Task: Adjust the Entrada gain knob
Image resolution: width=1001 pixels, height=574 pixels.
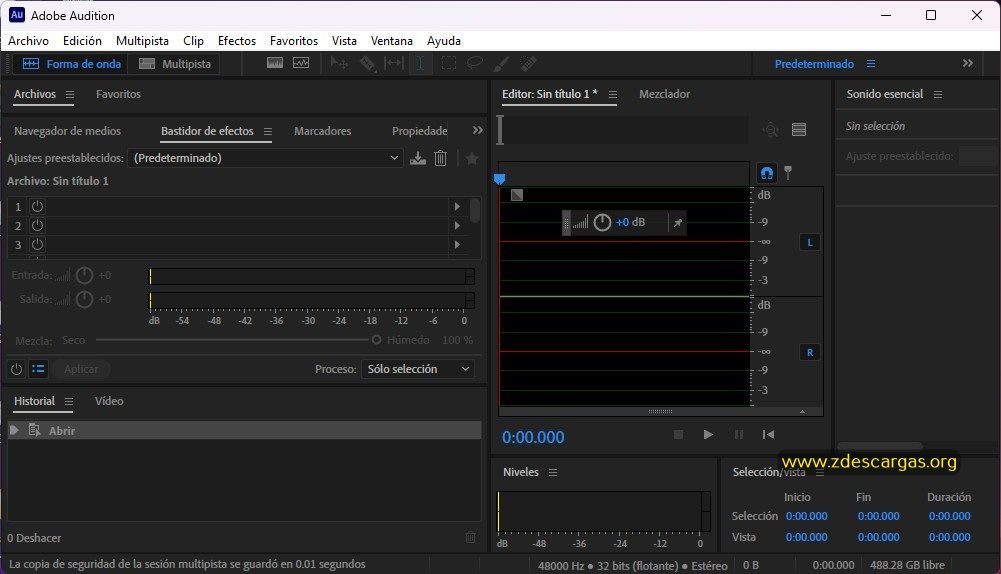Action: [x=84, y=275]
